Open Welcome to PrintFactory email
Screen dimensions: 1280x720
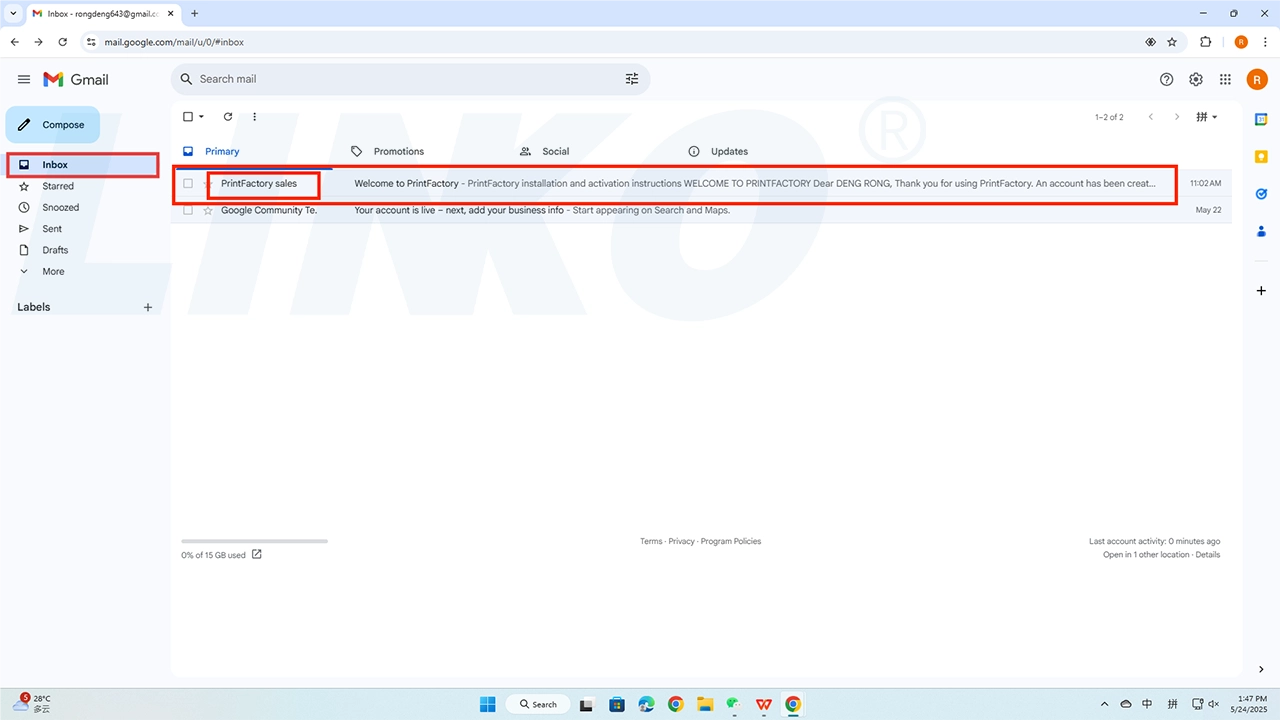pos(702,184)
